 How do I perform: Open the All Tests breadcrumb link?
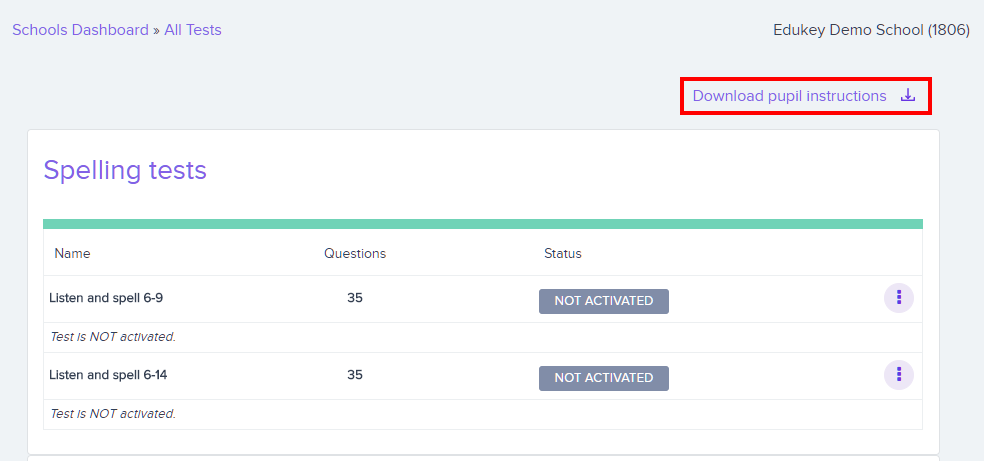(193, 29)
